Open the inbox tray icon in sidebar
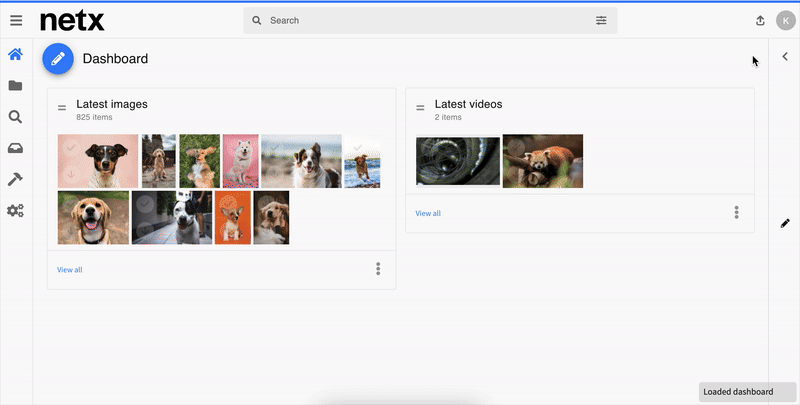Screen dimensions: 800x405 pos(15,148)
